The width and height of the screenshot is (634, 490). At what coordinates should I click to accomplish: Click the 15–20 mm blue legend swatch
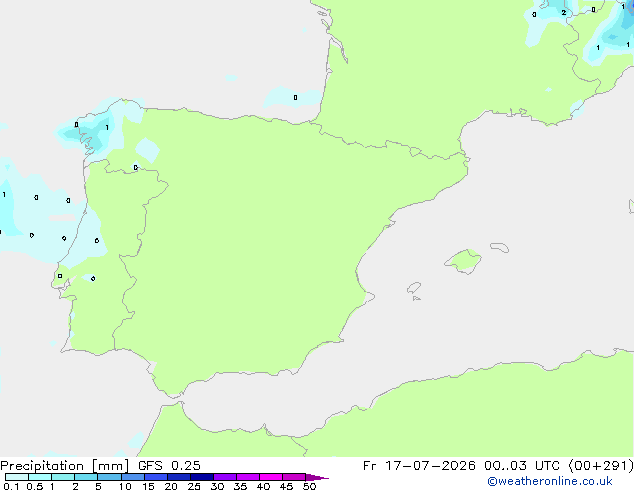click(155, 477)
